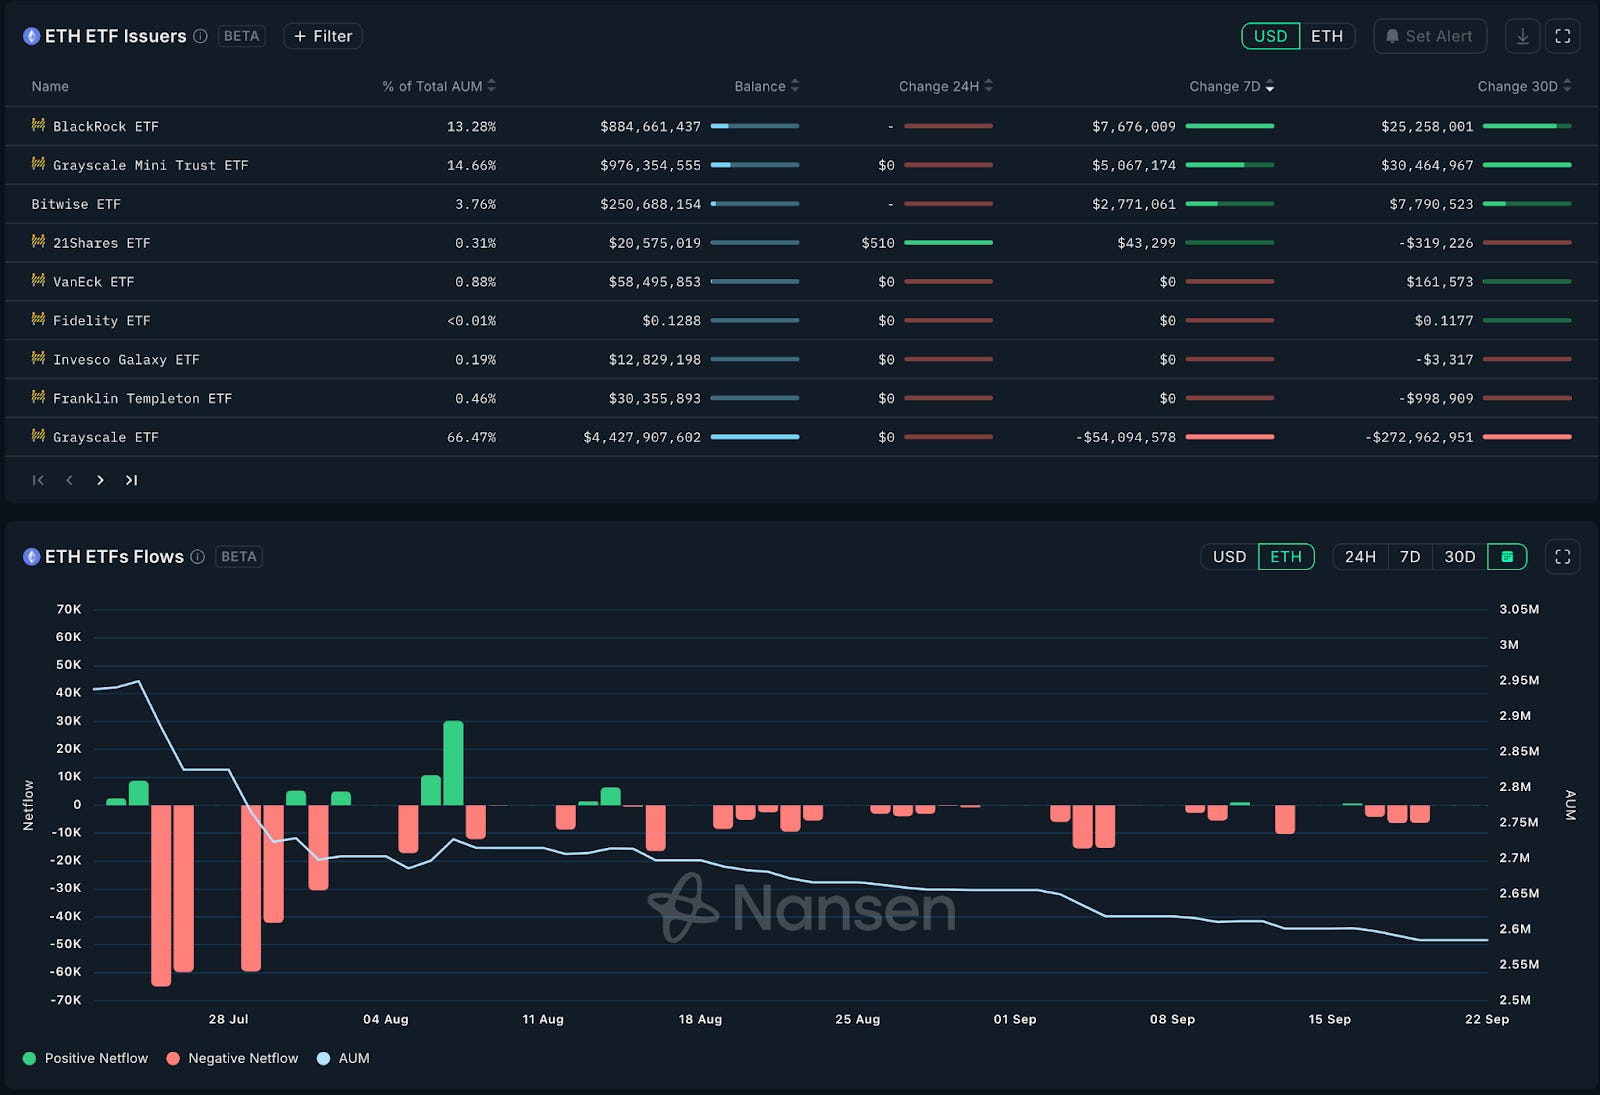Image resolution: width=1600 pixels, height=1095 pixels.
Task: Click the Ethereum logo beside ETH ETFs Flows
Action: tap(31, 557)
